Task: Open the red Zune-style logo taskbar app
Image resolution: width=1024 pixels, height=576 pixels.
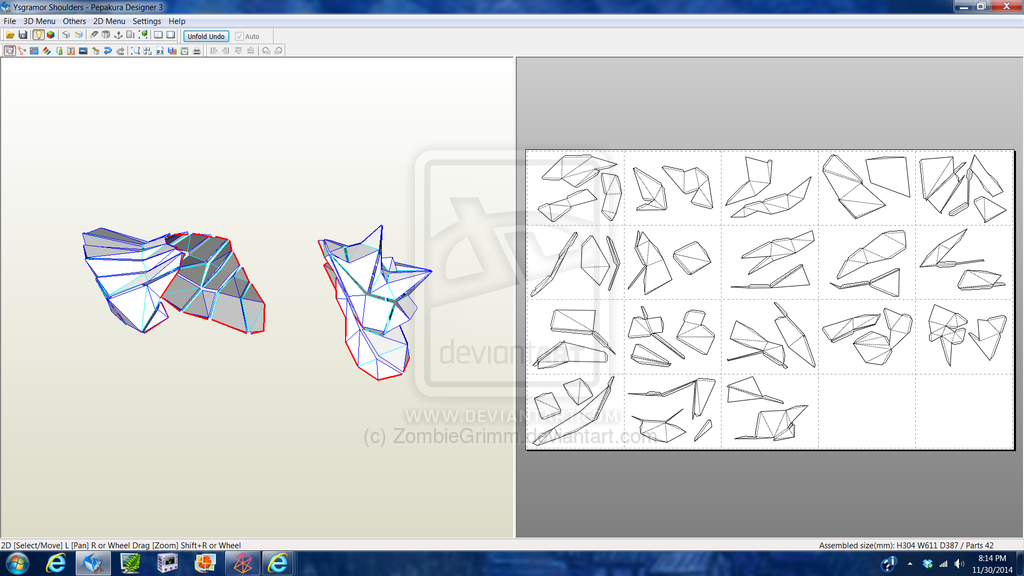Action: click(242, 563)
